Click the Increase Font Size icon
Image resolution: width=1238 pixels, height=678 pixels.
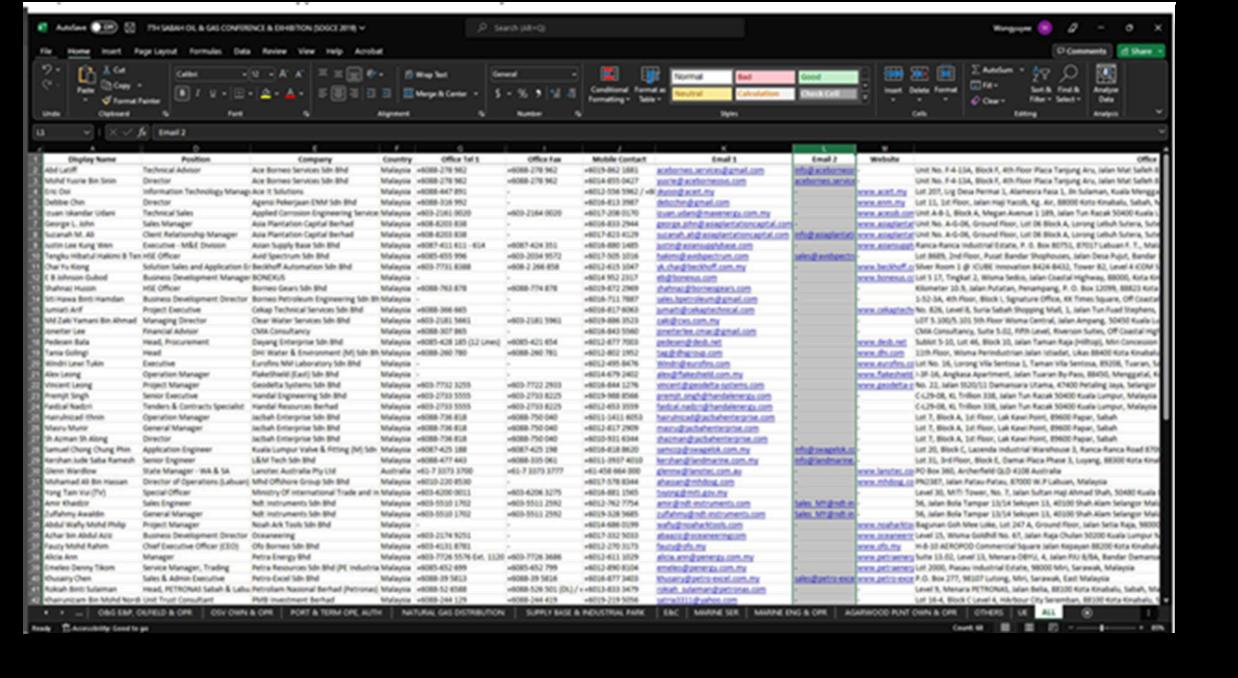[x=283, y=74]
